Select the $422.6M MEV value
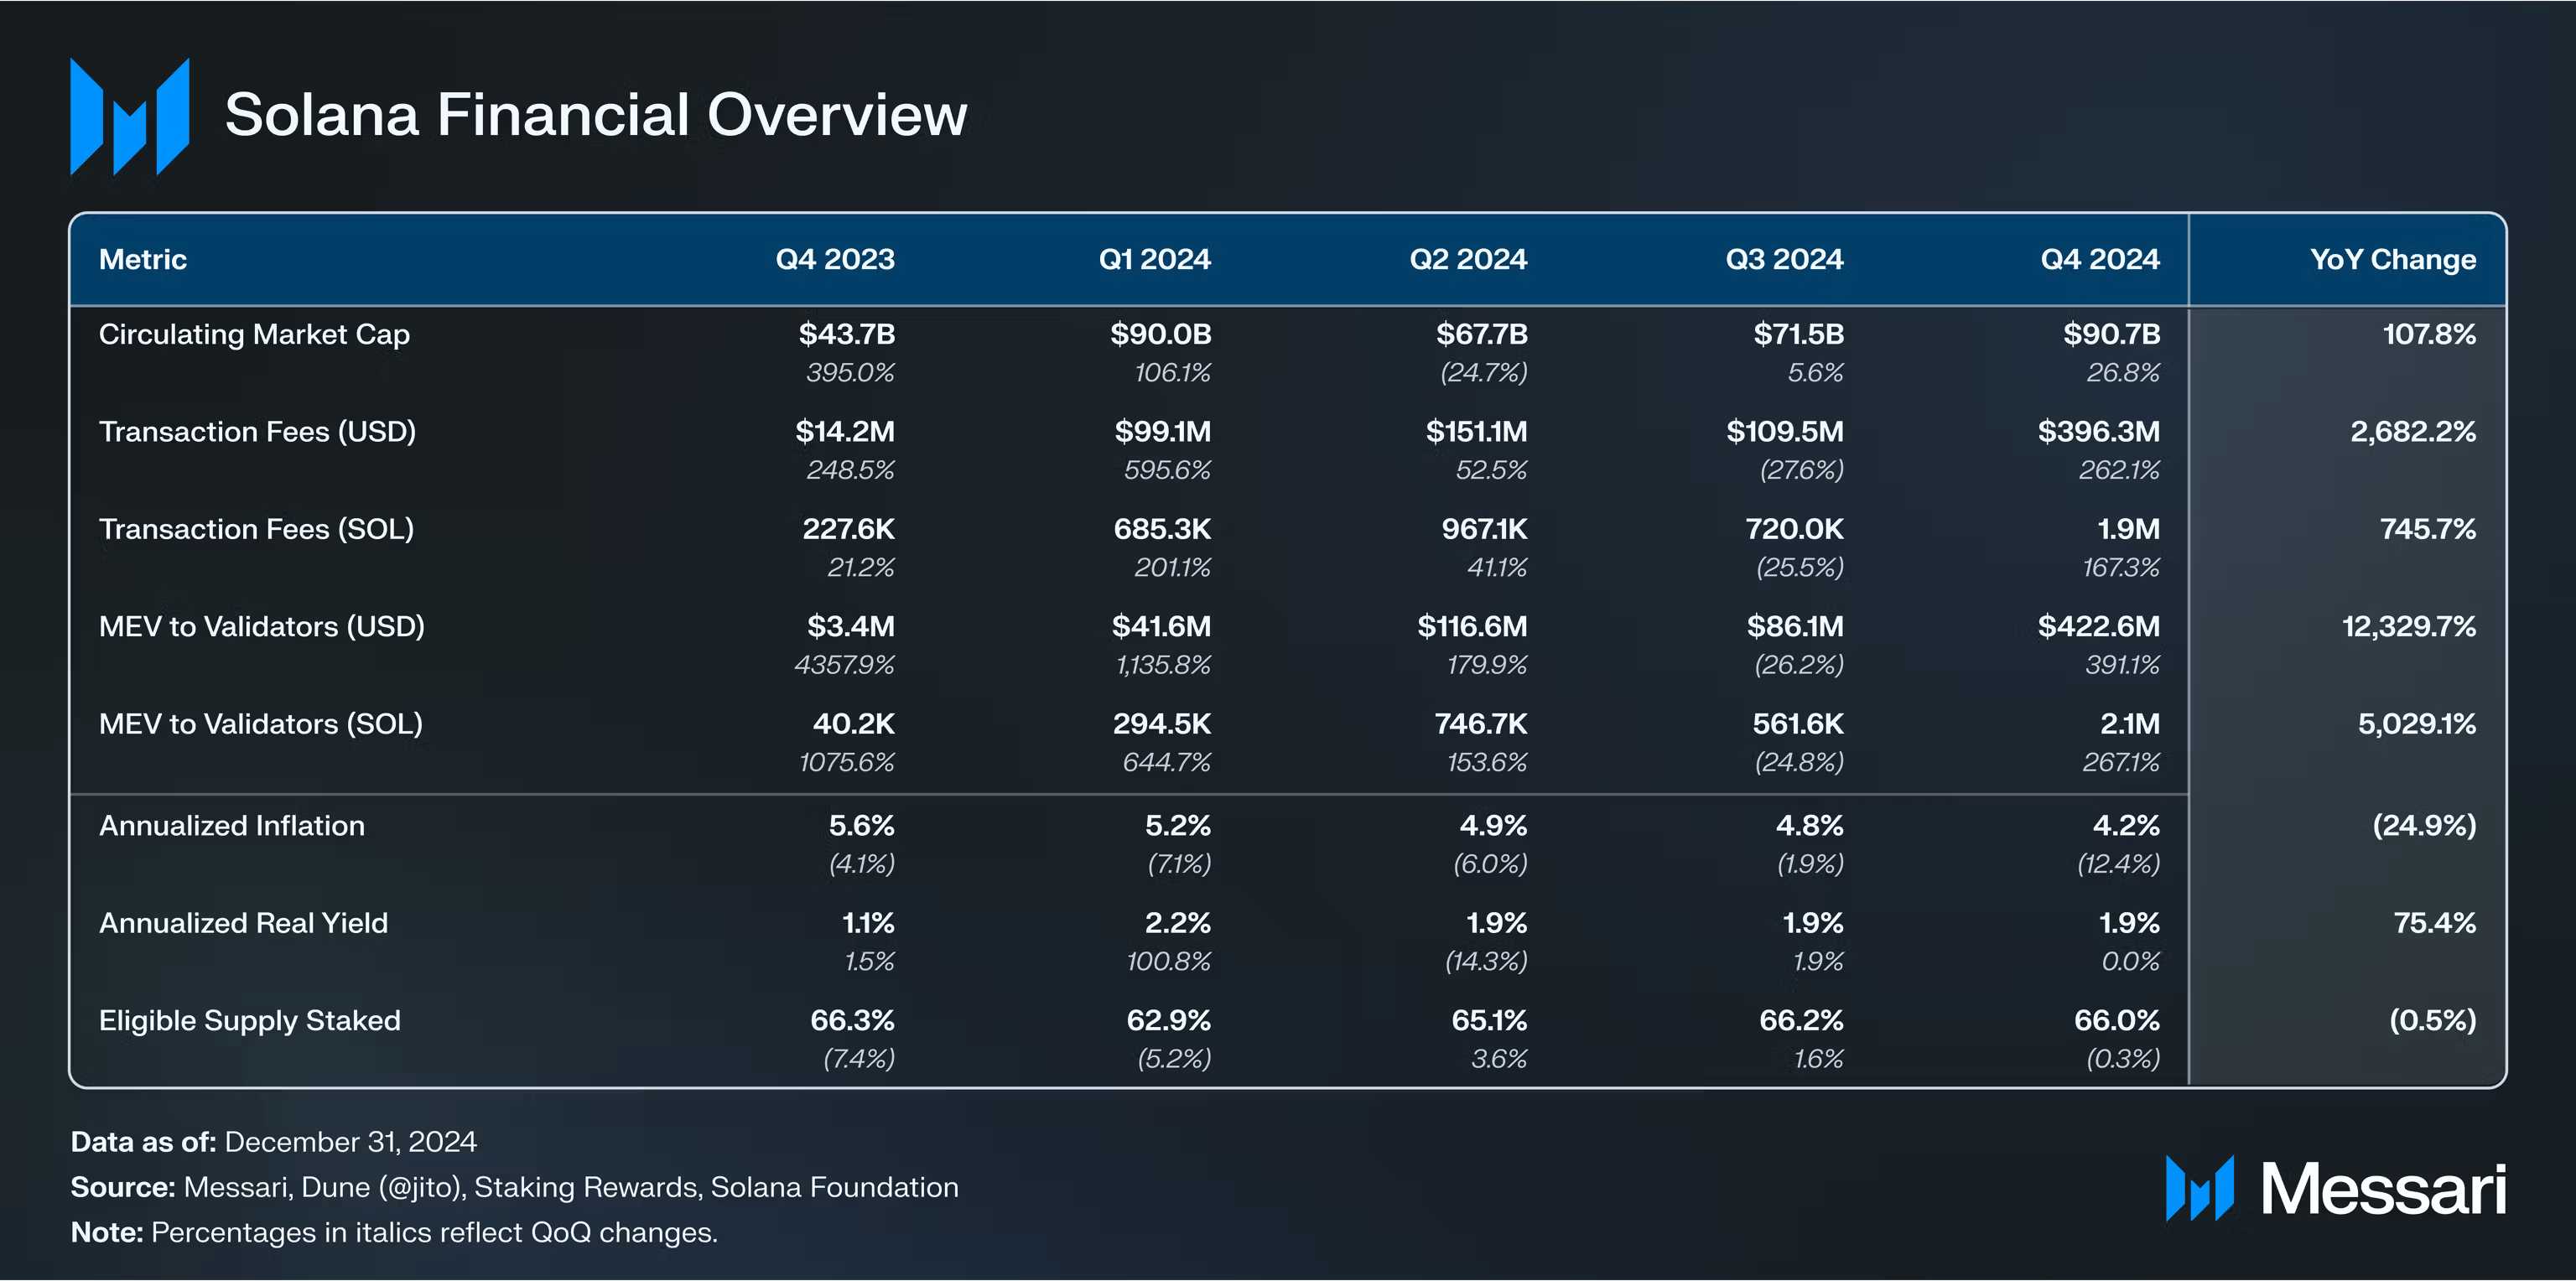The image size is (2576, 1281). coord(2099,627)
